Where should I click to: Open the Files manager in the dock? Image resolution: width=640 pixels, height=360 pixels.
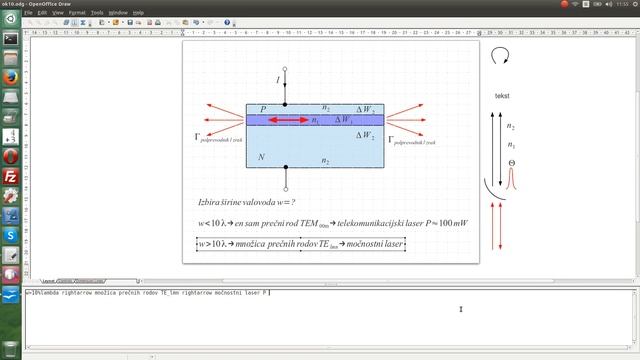pos(11,58)
